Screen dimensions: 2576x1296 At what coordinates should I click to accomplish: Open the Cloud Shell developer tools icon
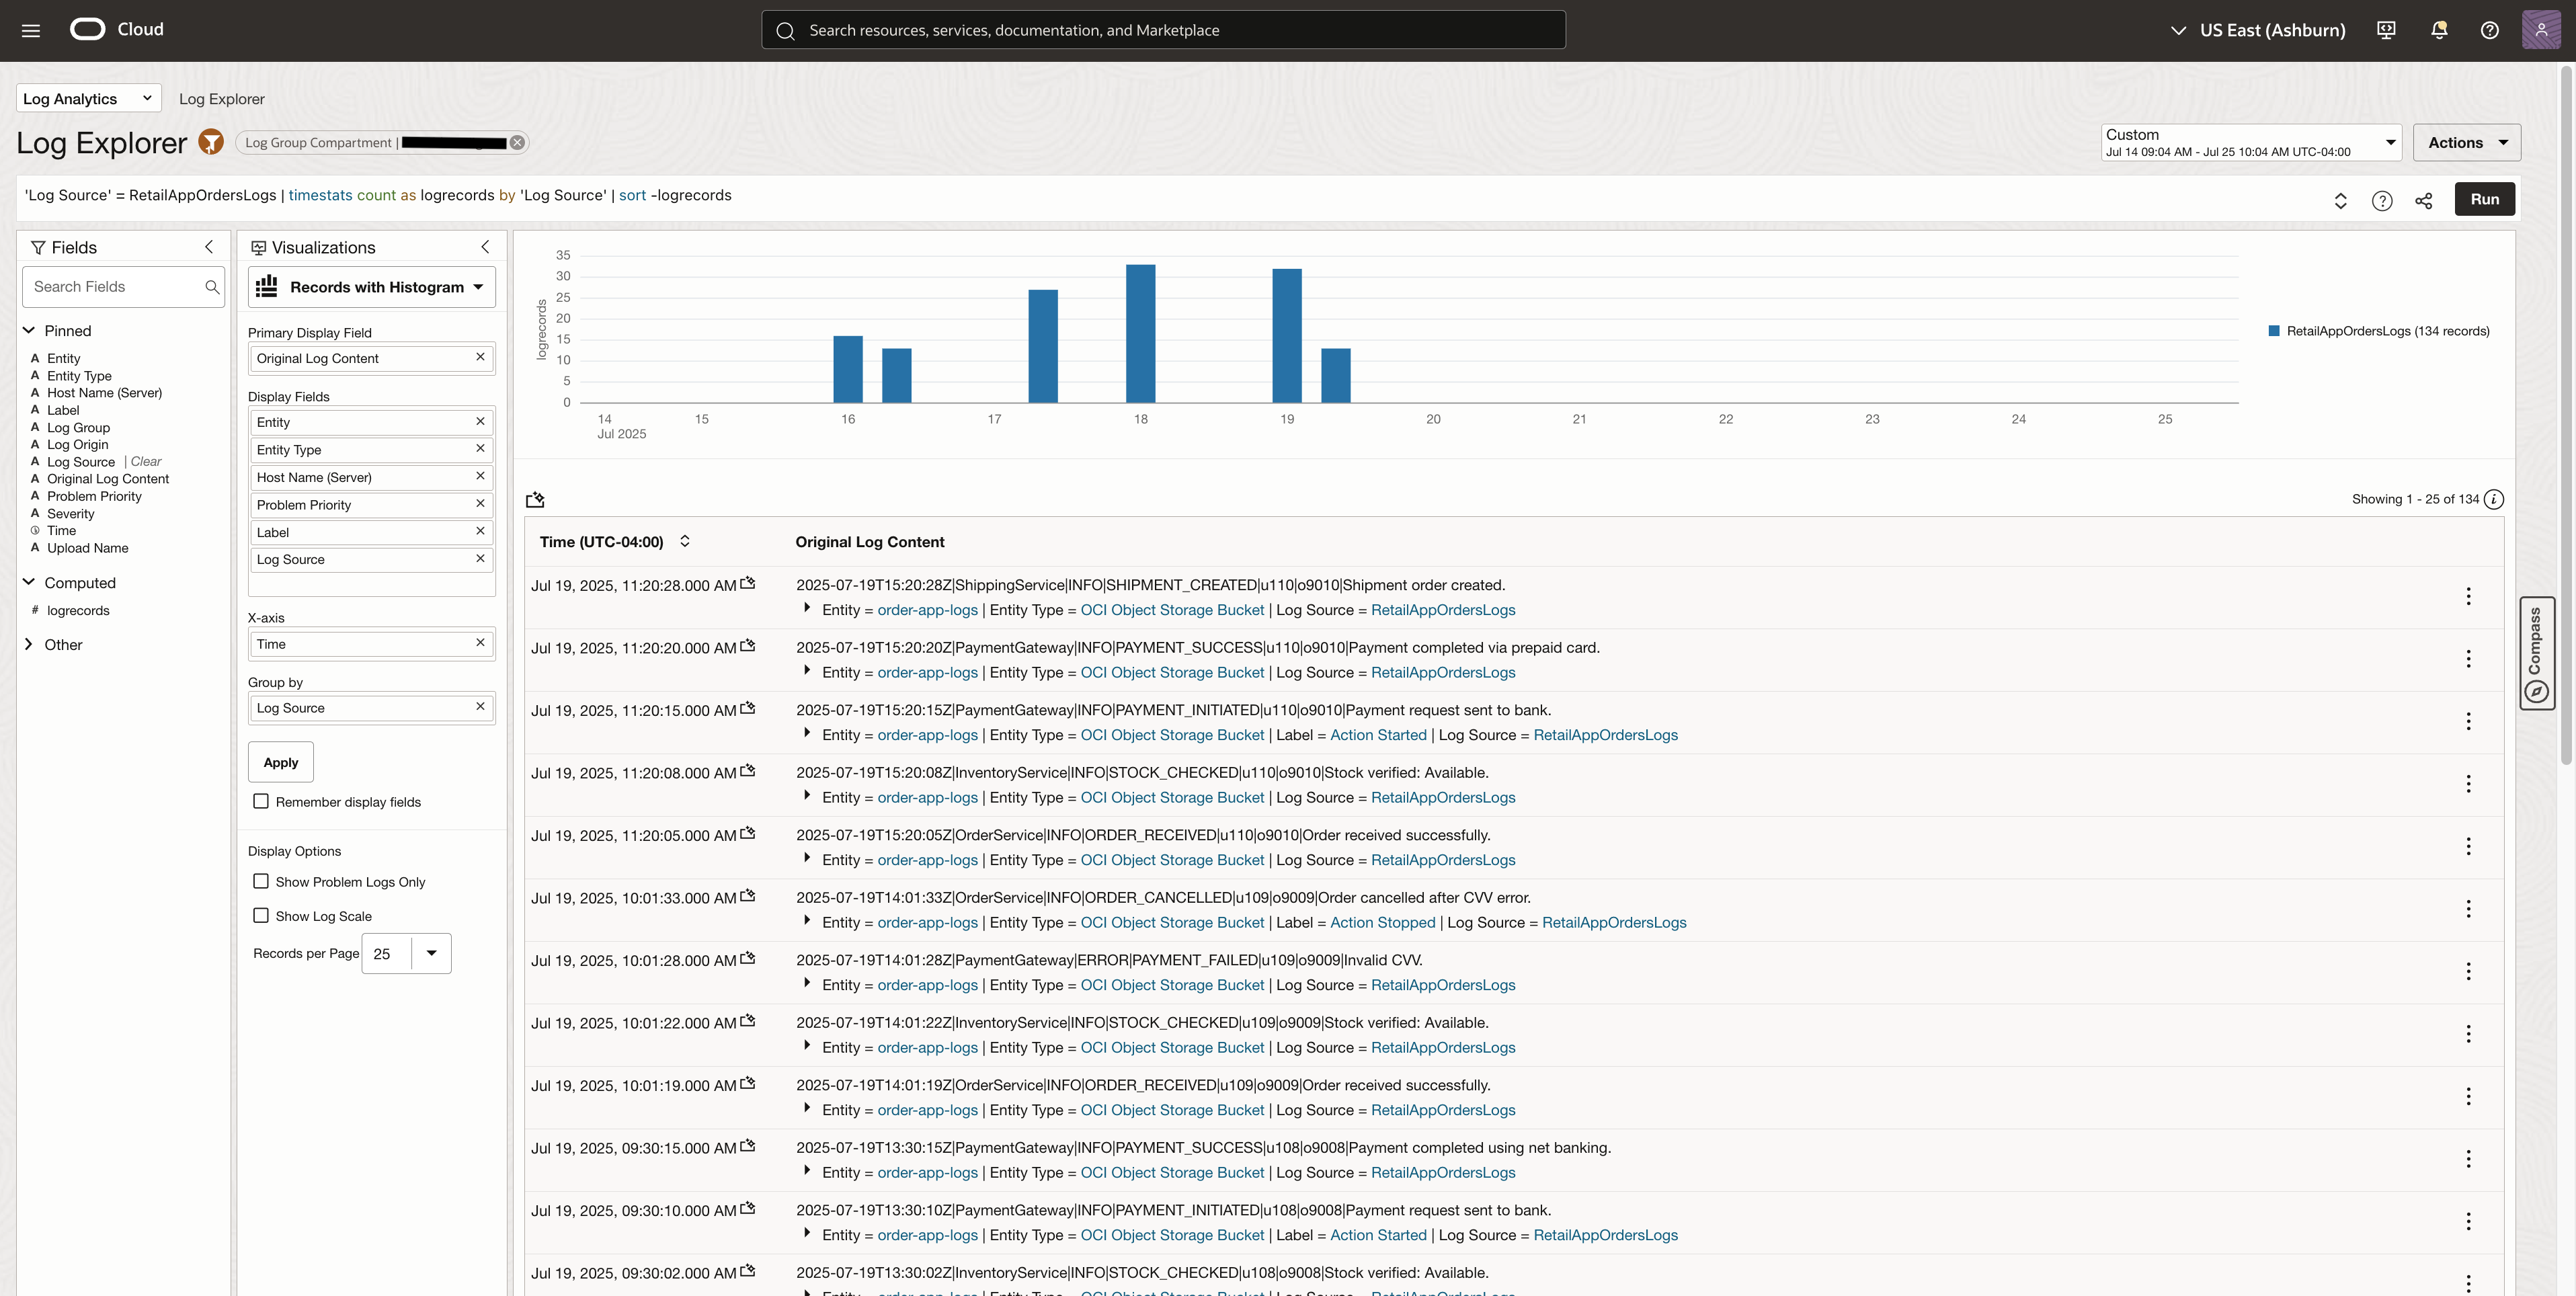pyautogui.click(x=2386, y=30)
